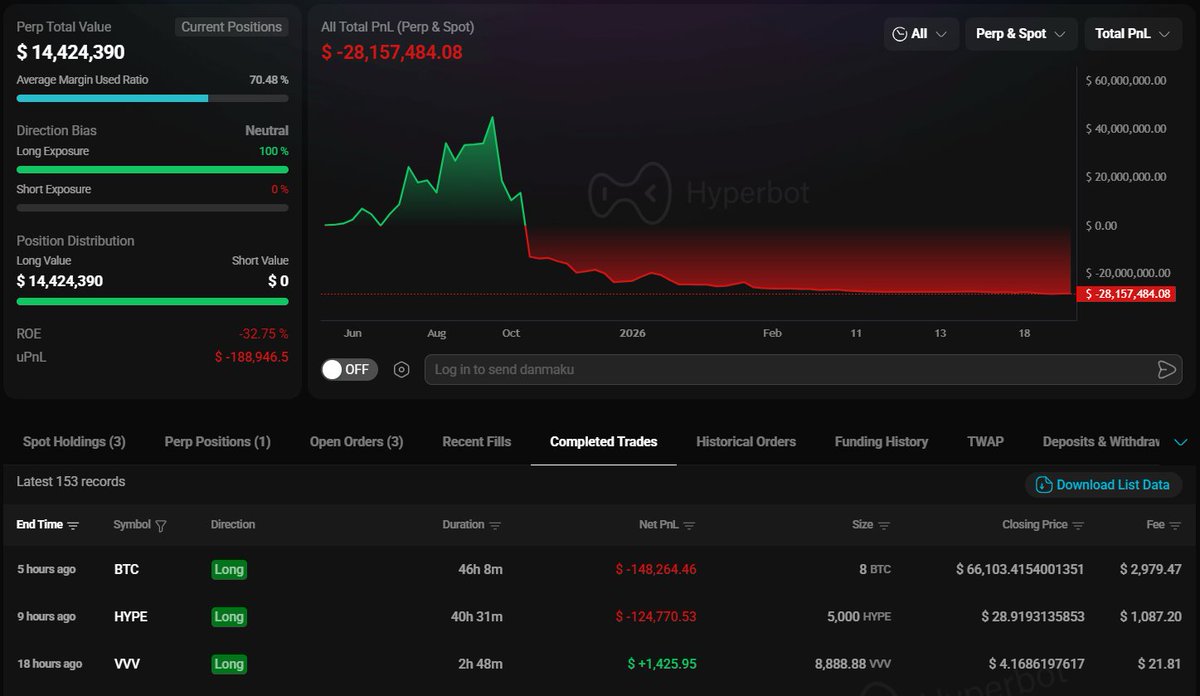Open the Perp & Spot dropdown
This screenshot has width=1200, height=696.
tap(1021, 34)
